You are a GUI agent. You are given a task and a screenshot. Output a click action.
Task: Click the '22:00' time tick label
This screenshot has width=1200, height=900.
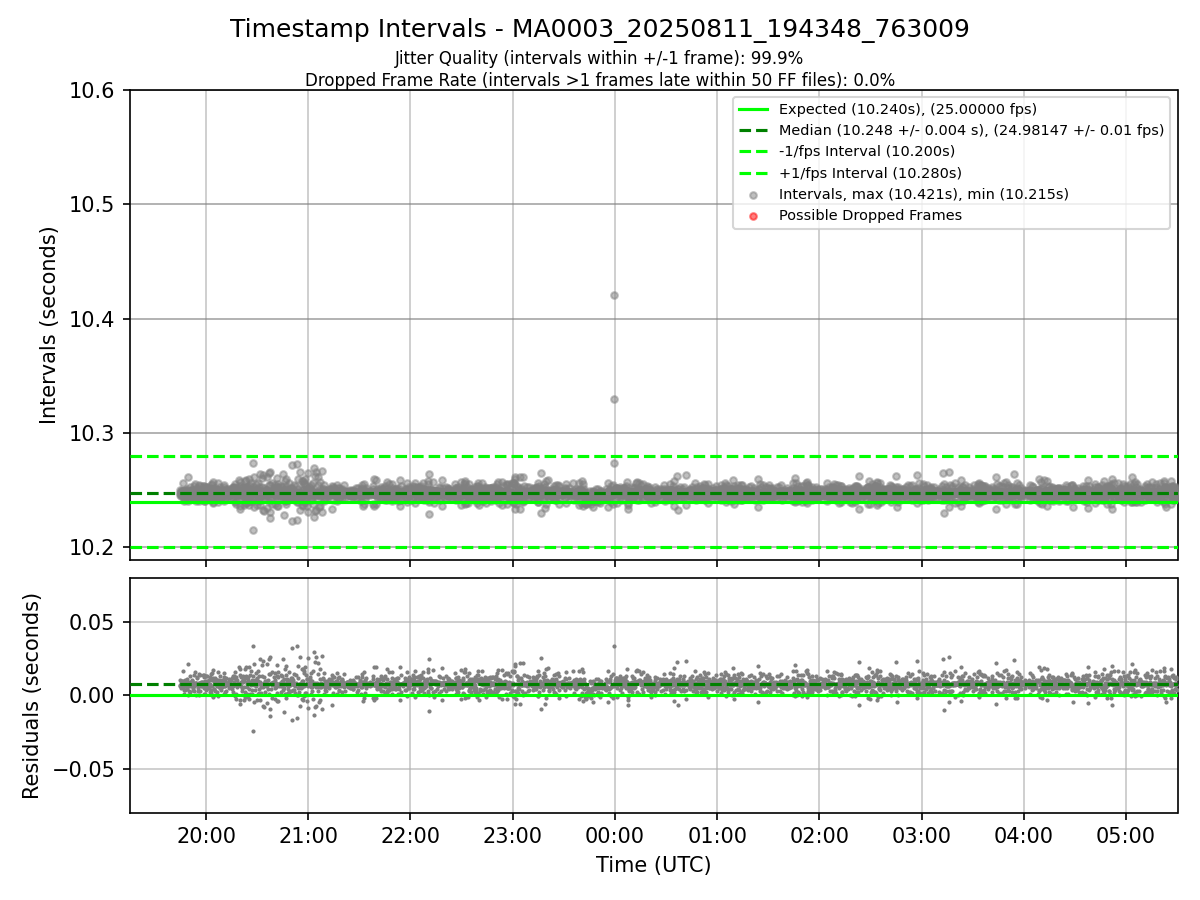point(410,834)
